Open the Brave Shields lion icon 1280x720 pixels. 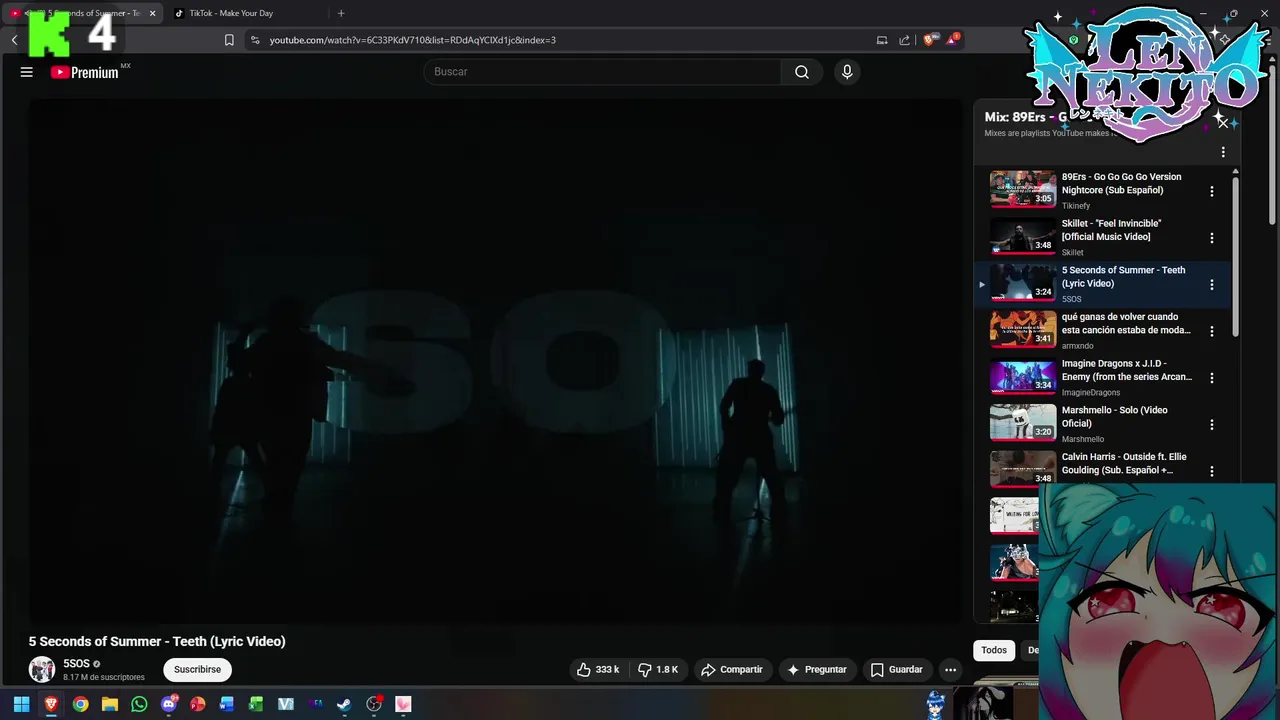click(929, 40)
